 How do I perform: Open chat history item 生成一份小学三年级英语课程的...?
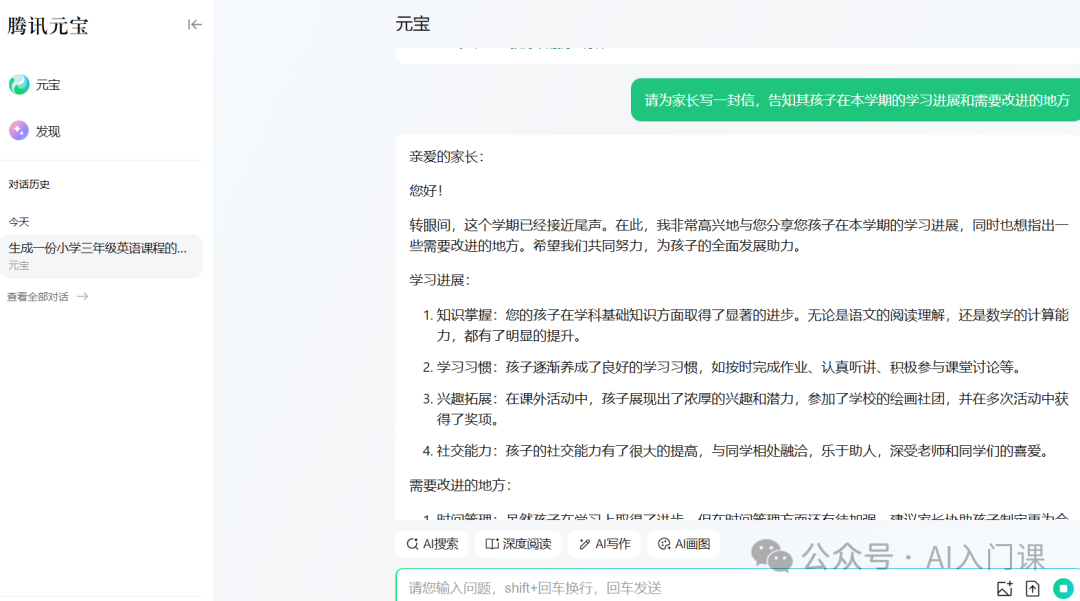102,255
